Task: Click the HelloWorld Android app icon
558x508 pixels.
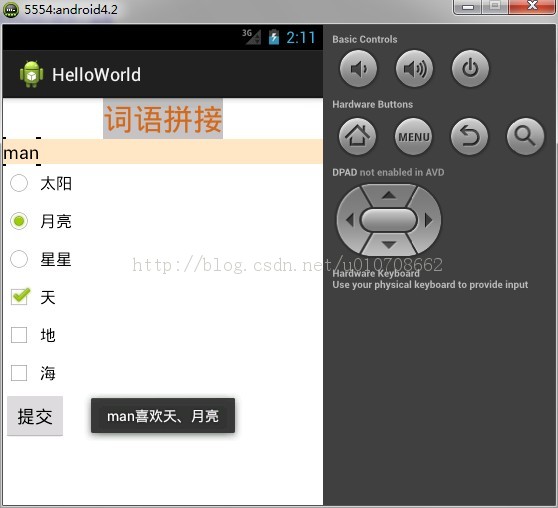Action: [x=32, y=74]
